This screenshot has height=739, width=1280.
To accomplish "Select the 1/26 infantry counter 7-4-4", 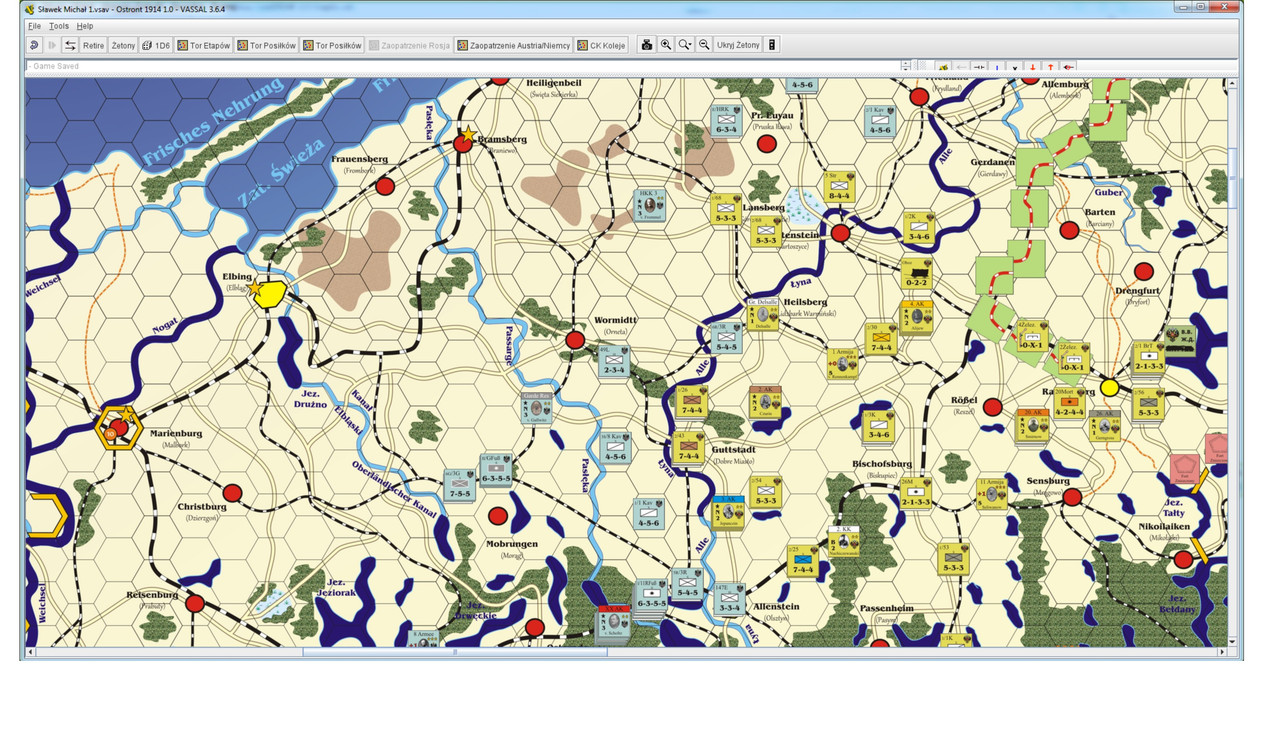I will pyautogui.click(x=692, y=401).
